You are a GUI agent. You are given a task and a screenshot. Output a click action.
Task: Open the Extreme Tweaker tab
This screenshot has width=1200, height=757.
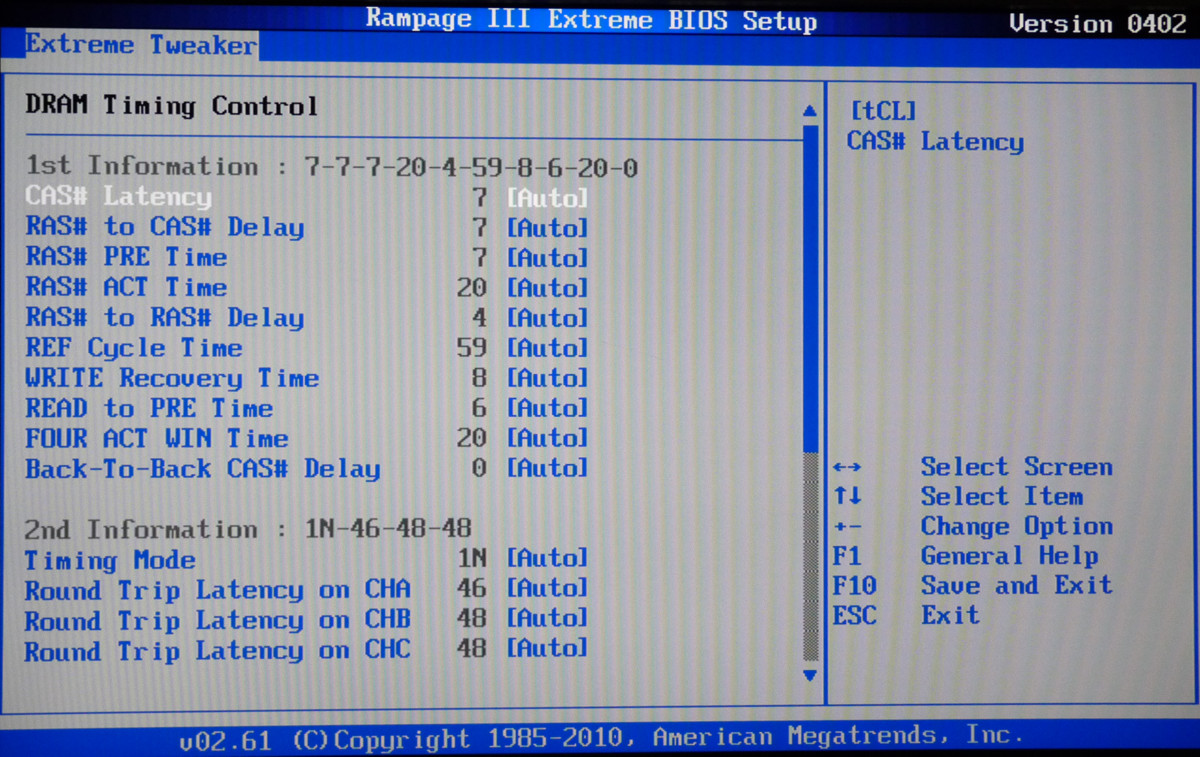(141, 45)
